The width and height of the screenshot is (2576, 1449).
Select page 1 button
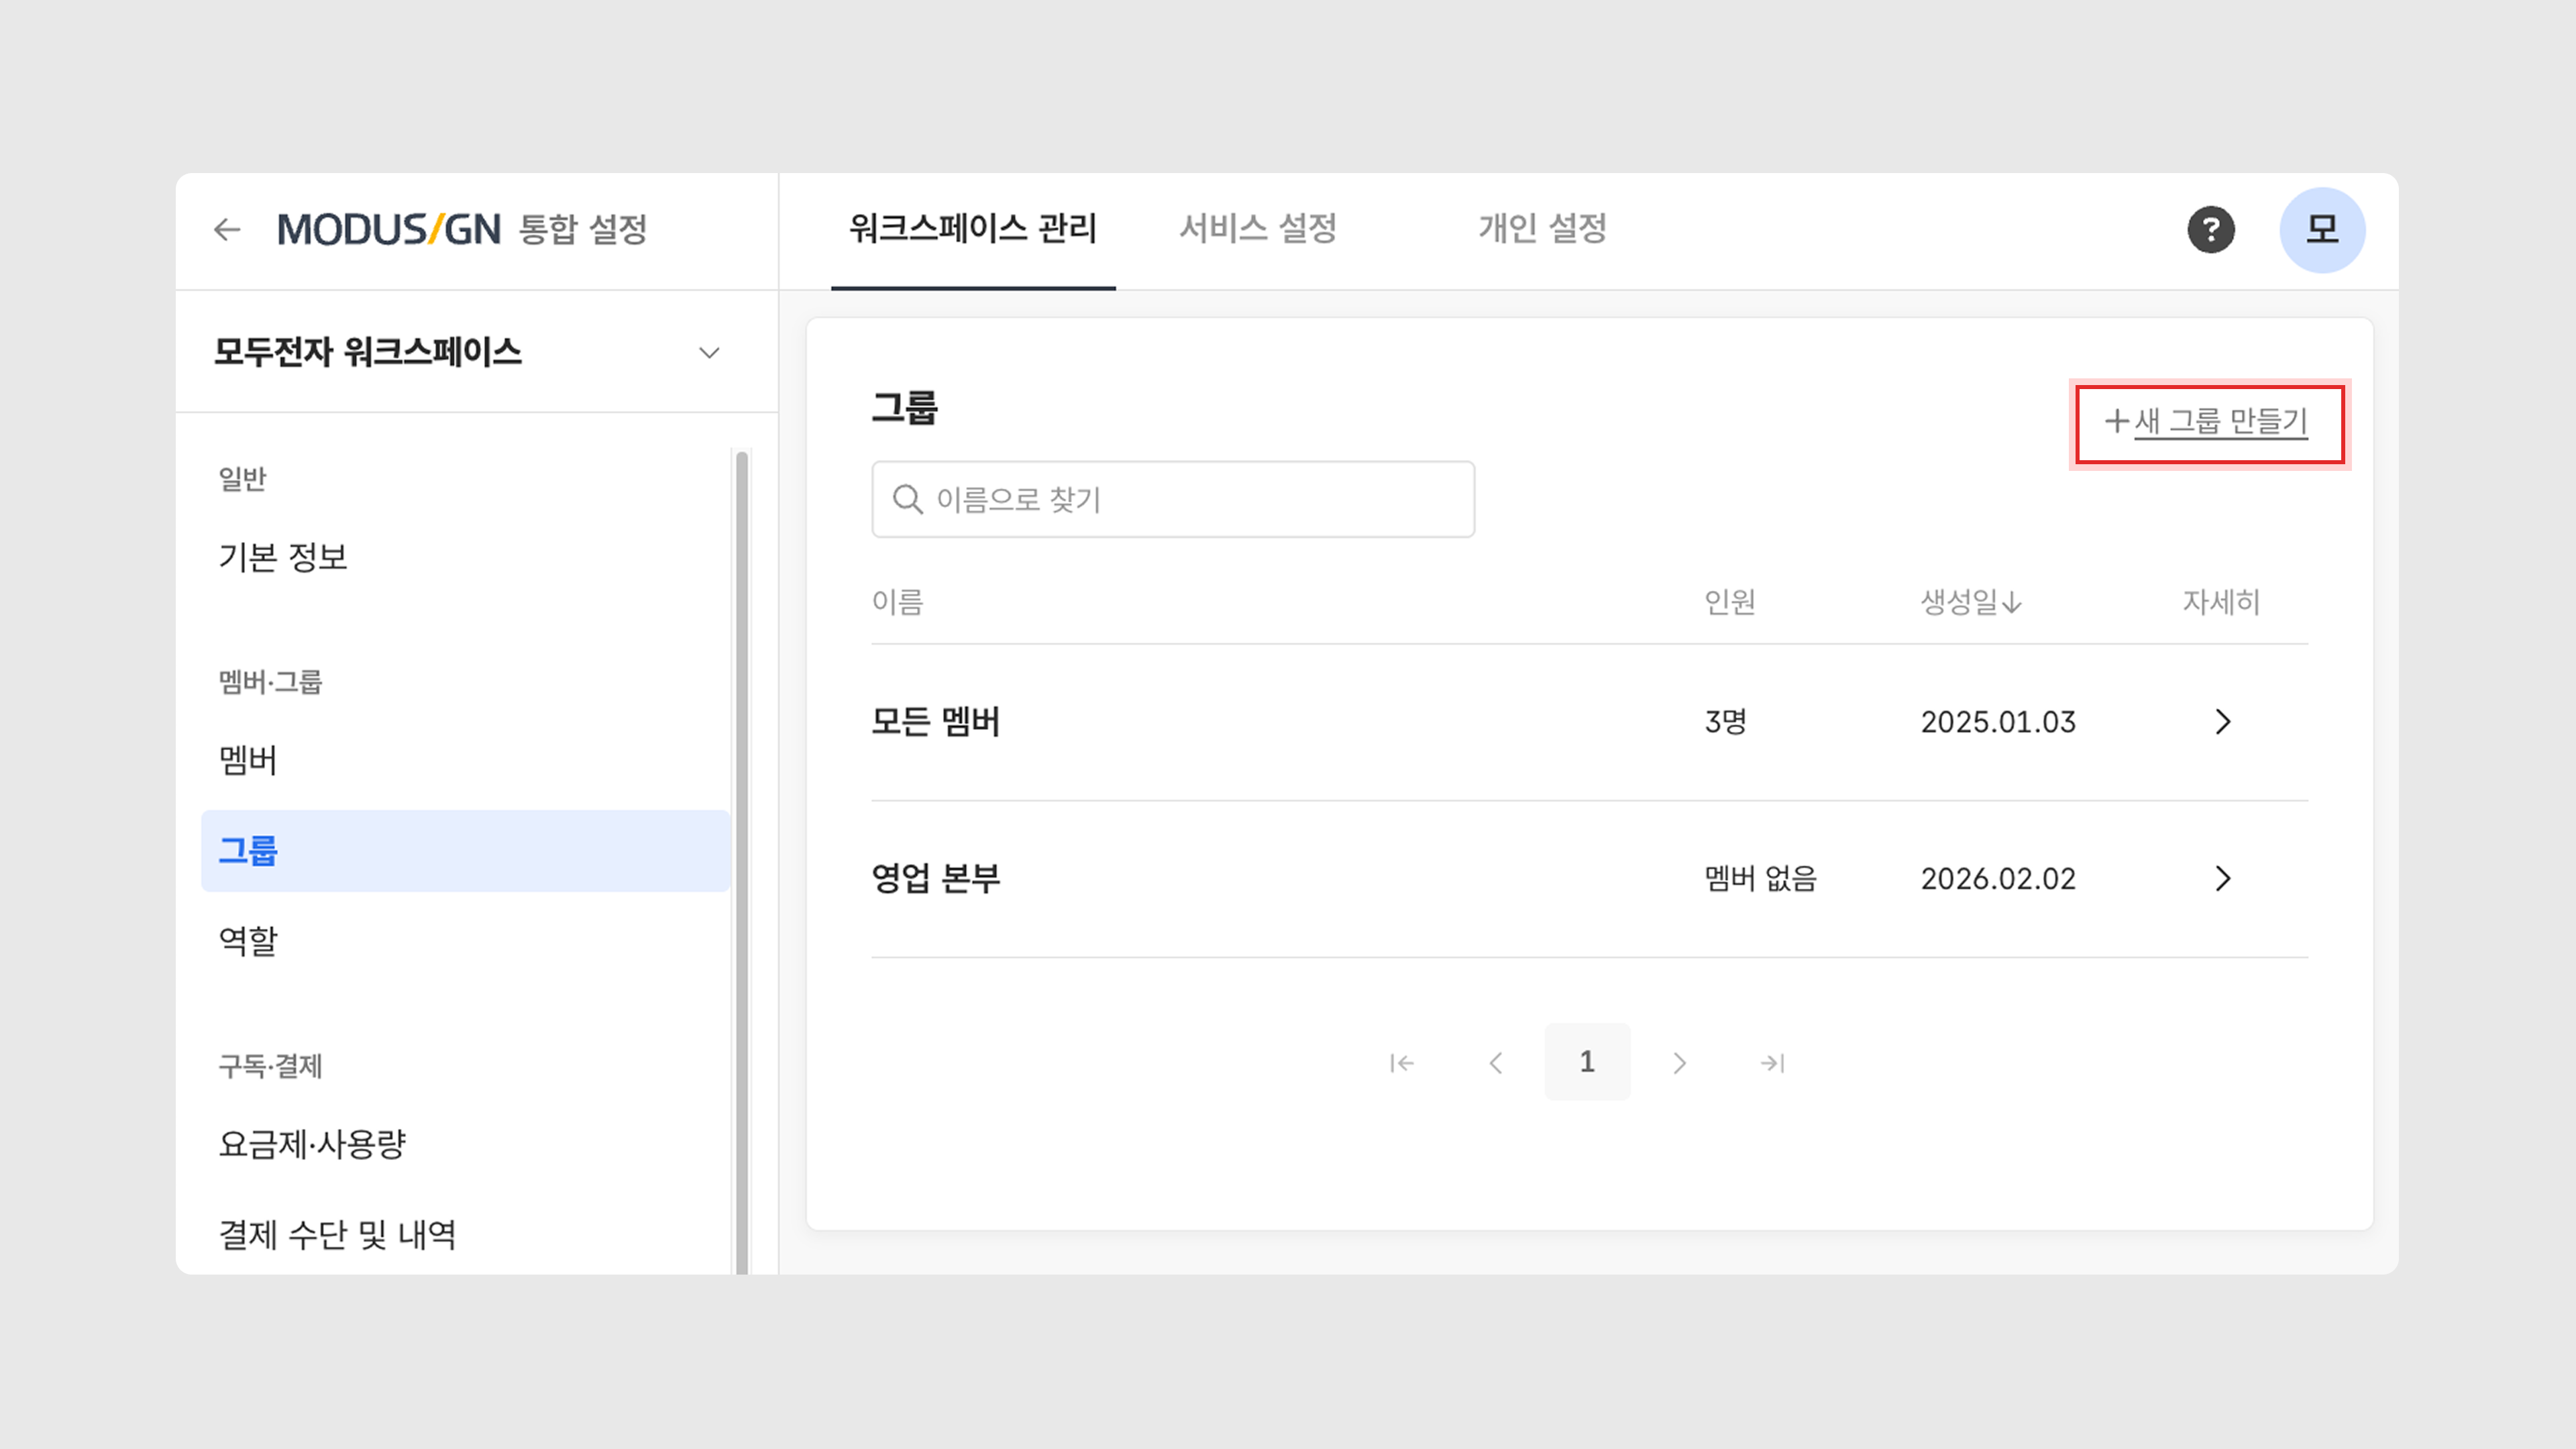pos(1587,1062)
